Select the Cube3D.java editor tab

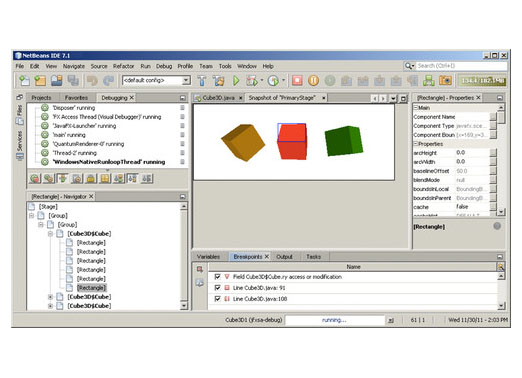pos(219,98)
